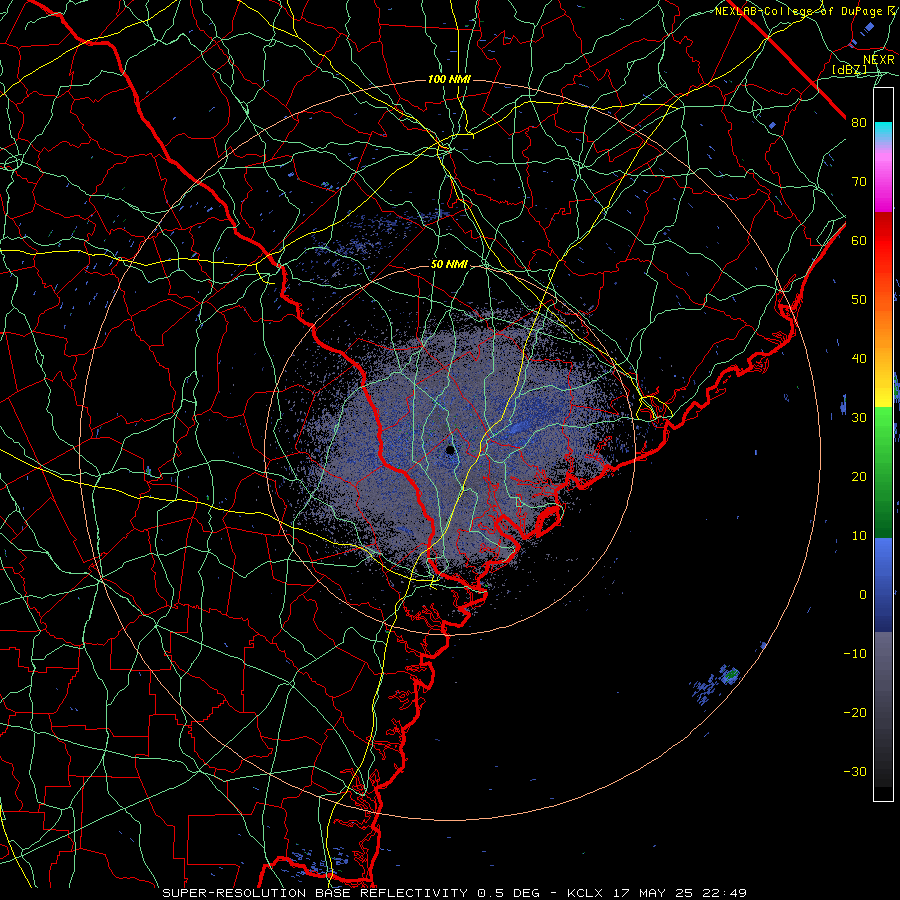Click the 100 NMI range ring label

tap(449, 79)
